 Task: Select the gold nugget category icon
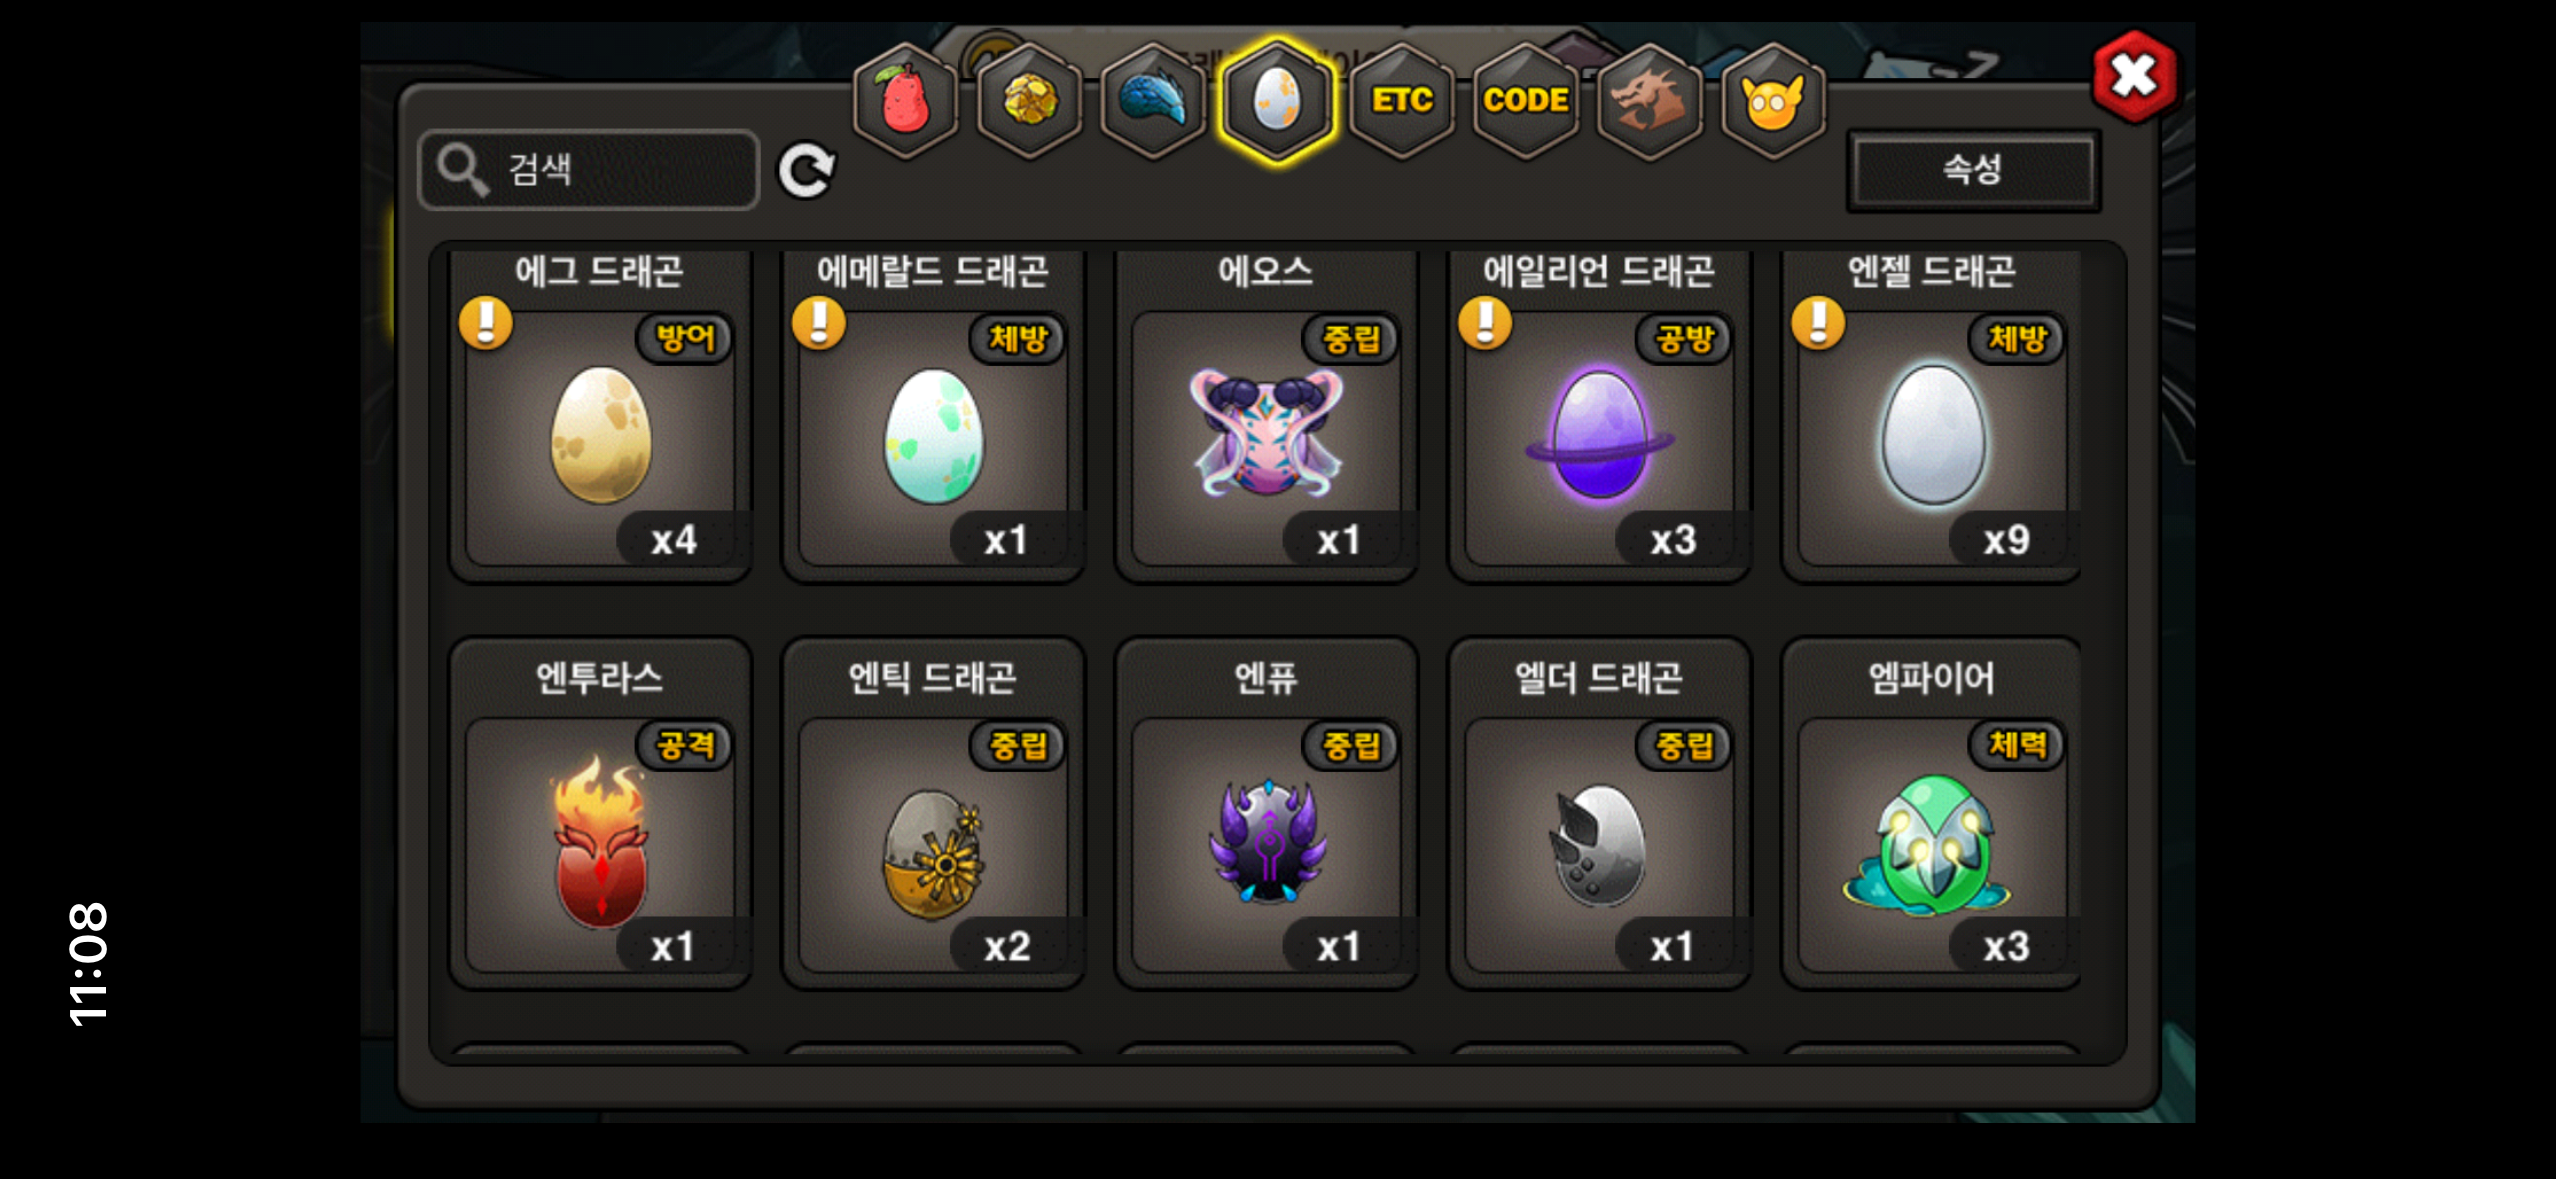click(1029, 101)
